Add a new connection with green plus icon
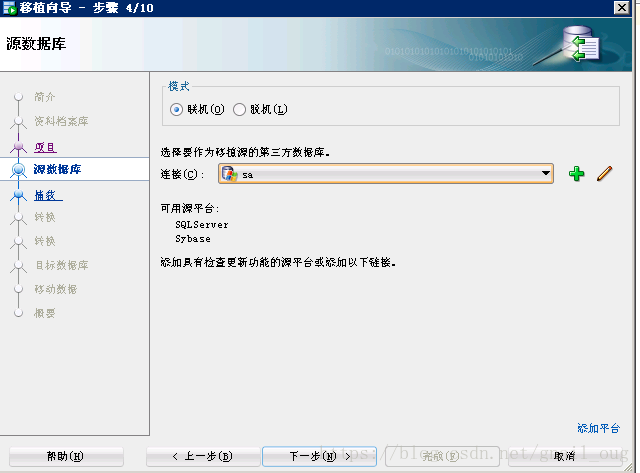Screen dimensions: 640x473 tap(576, 174)
